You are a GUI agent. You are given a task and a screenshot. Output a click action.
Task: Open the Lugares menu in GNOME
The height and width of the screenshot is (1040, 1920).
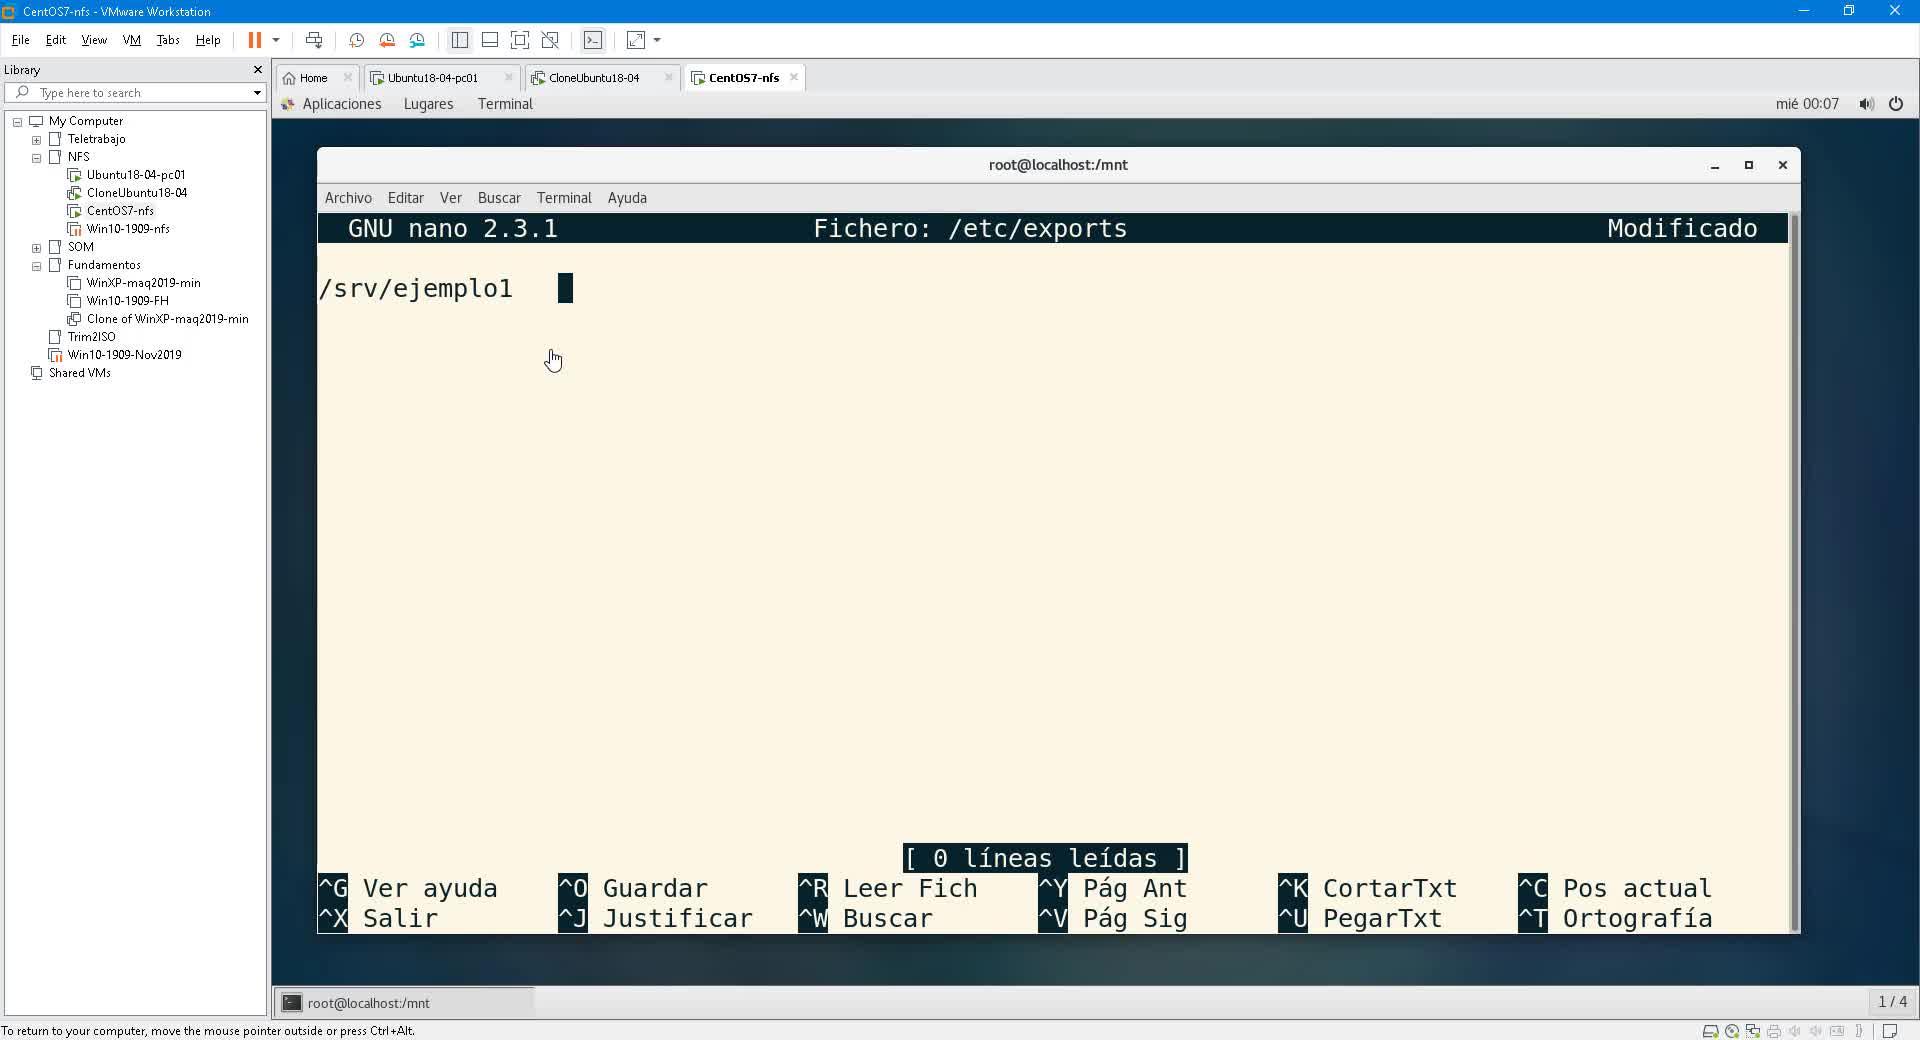(x=428, y=104)
